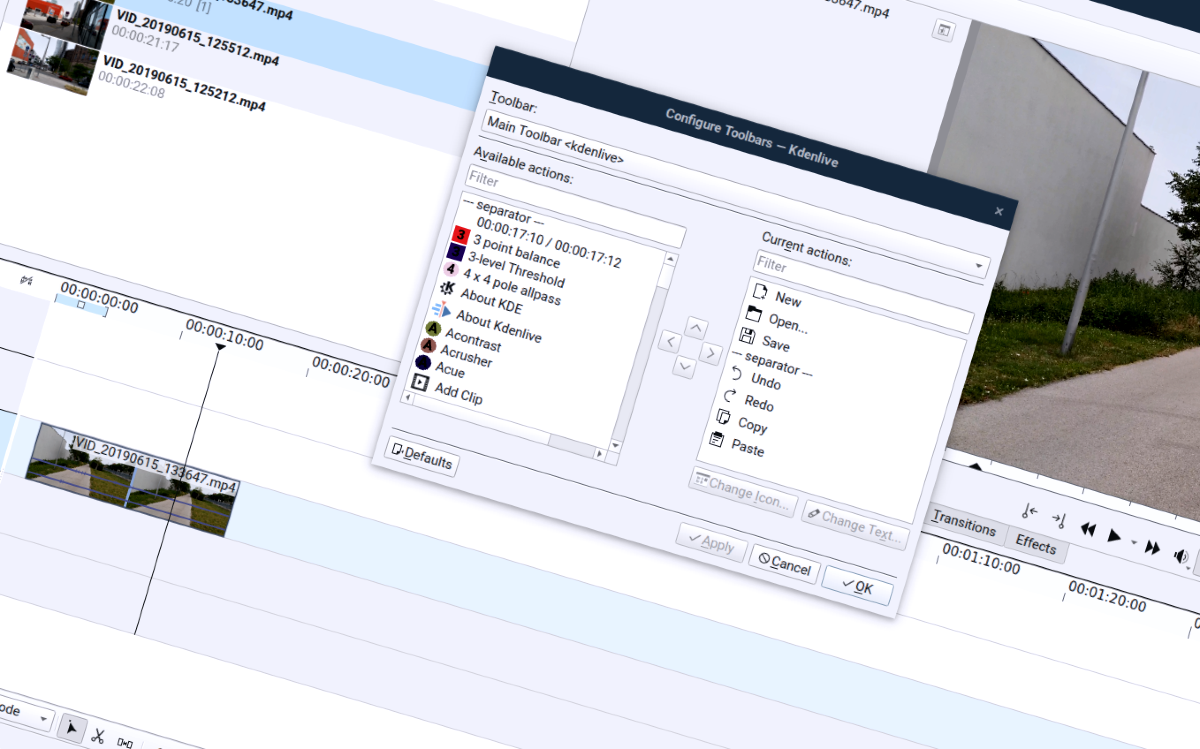
Task: Expand the edit mode dropdown in timeline toolbar
Action: point(43,718)
